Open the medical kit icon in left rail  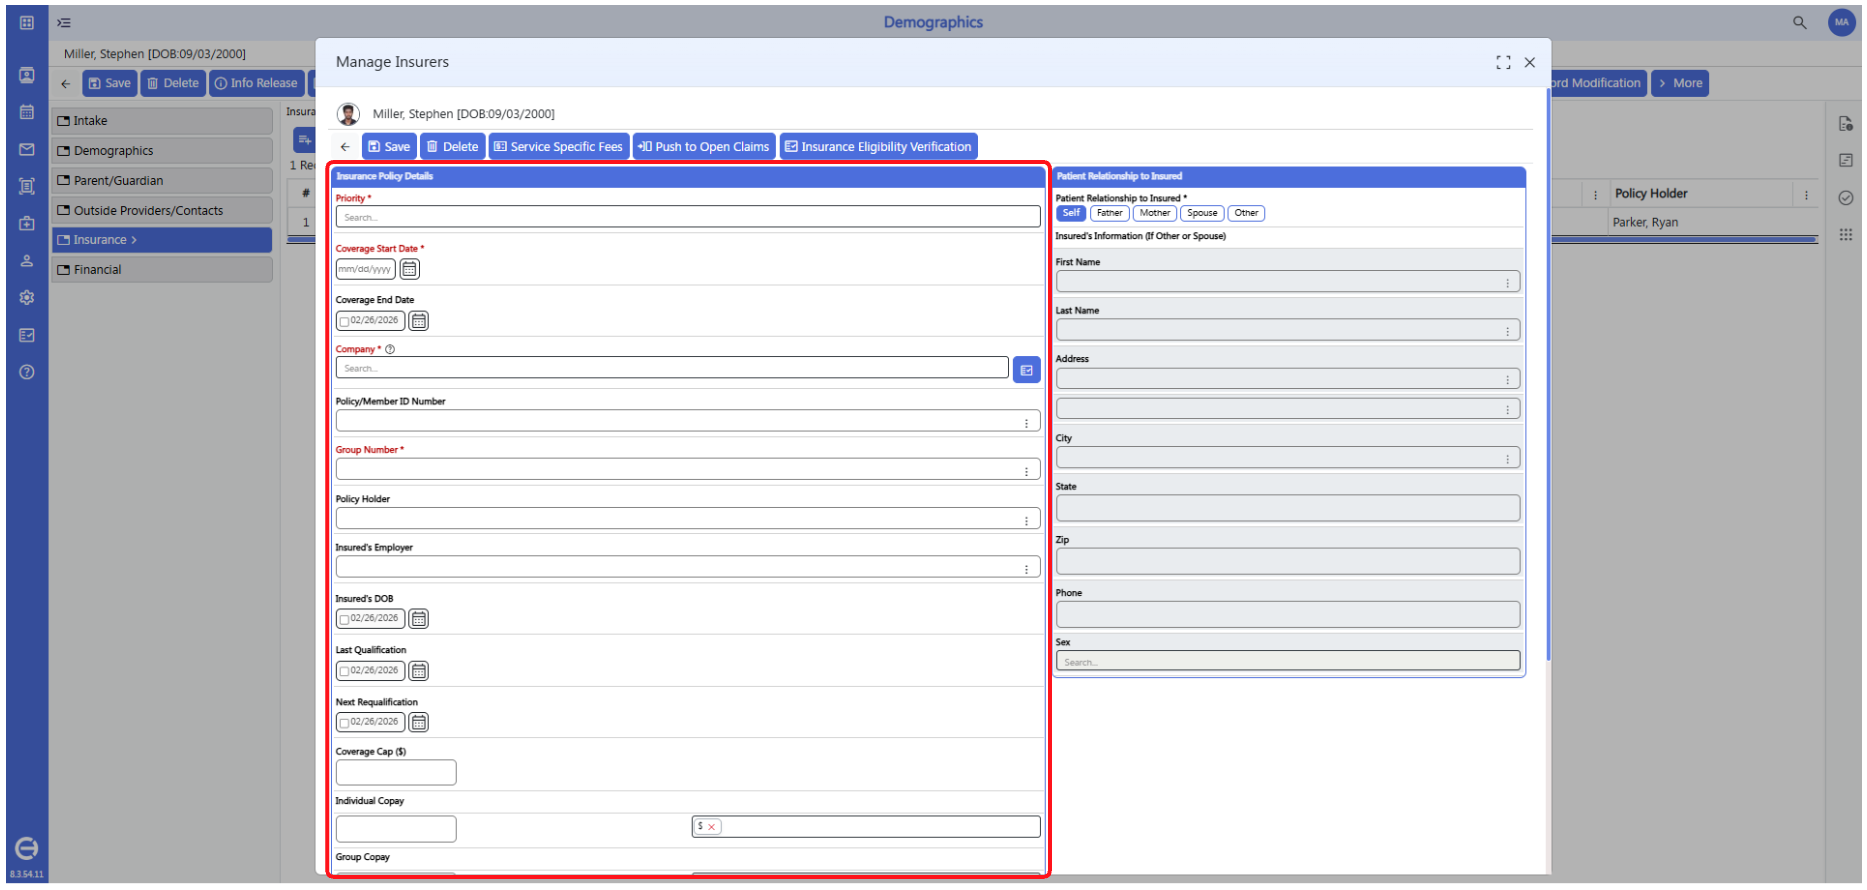(x=27, y=223)
